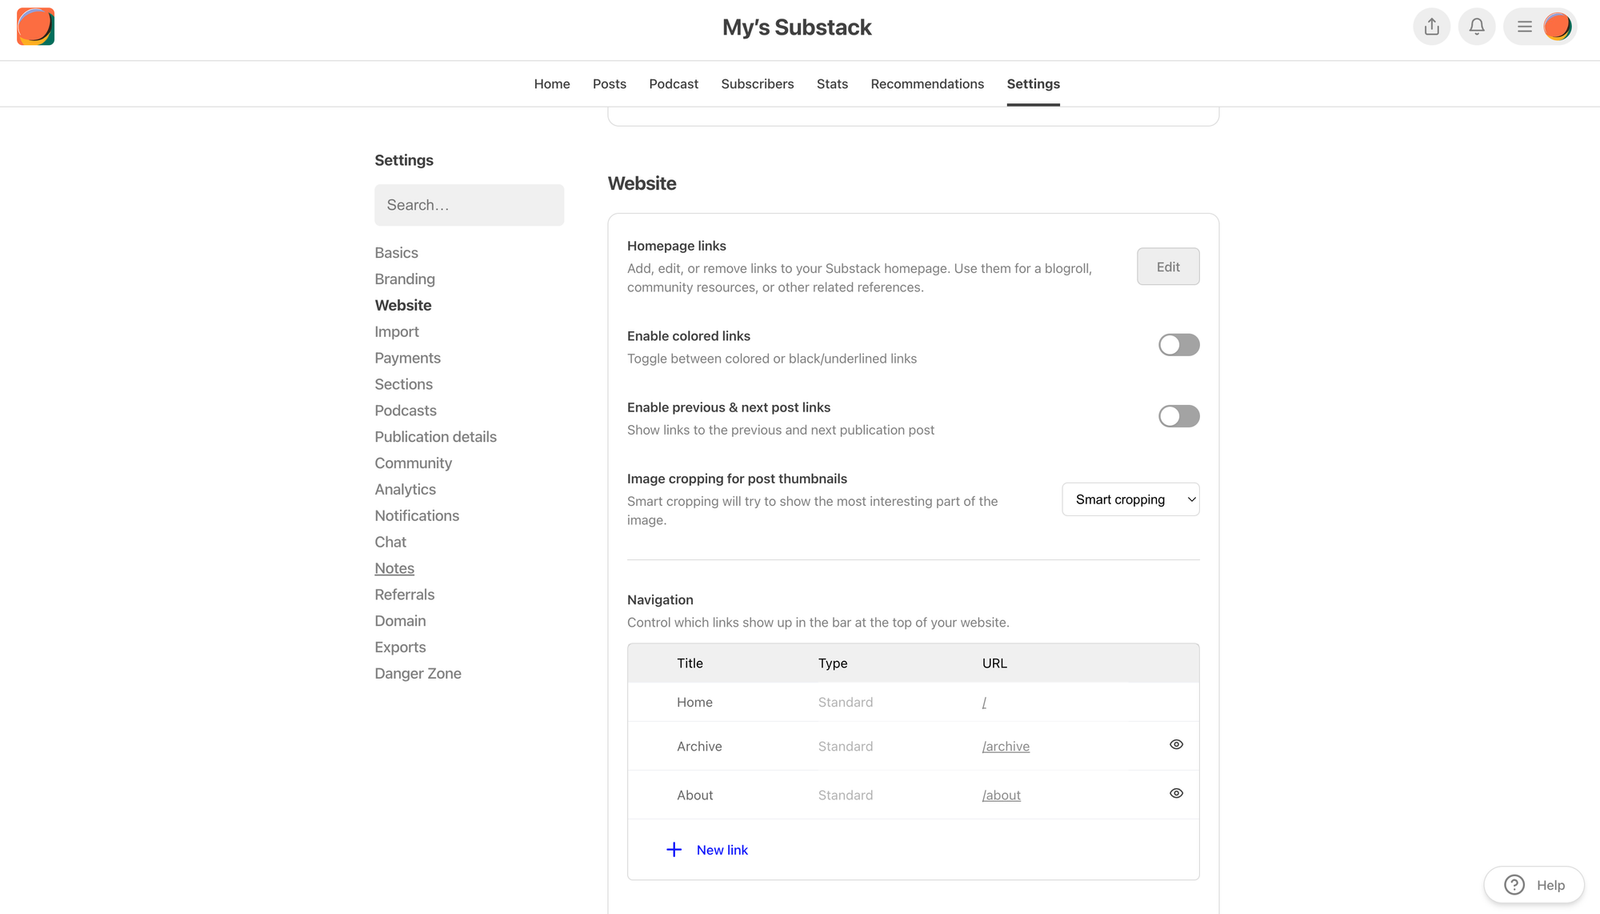Click the plus icon next to New link
This screenshot has height=914, width=1600.
tap(674, 849)
